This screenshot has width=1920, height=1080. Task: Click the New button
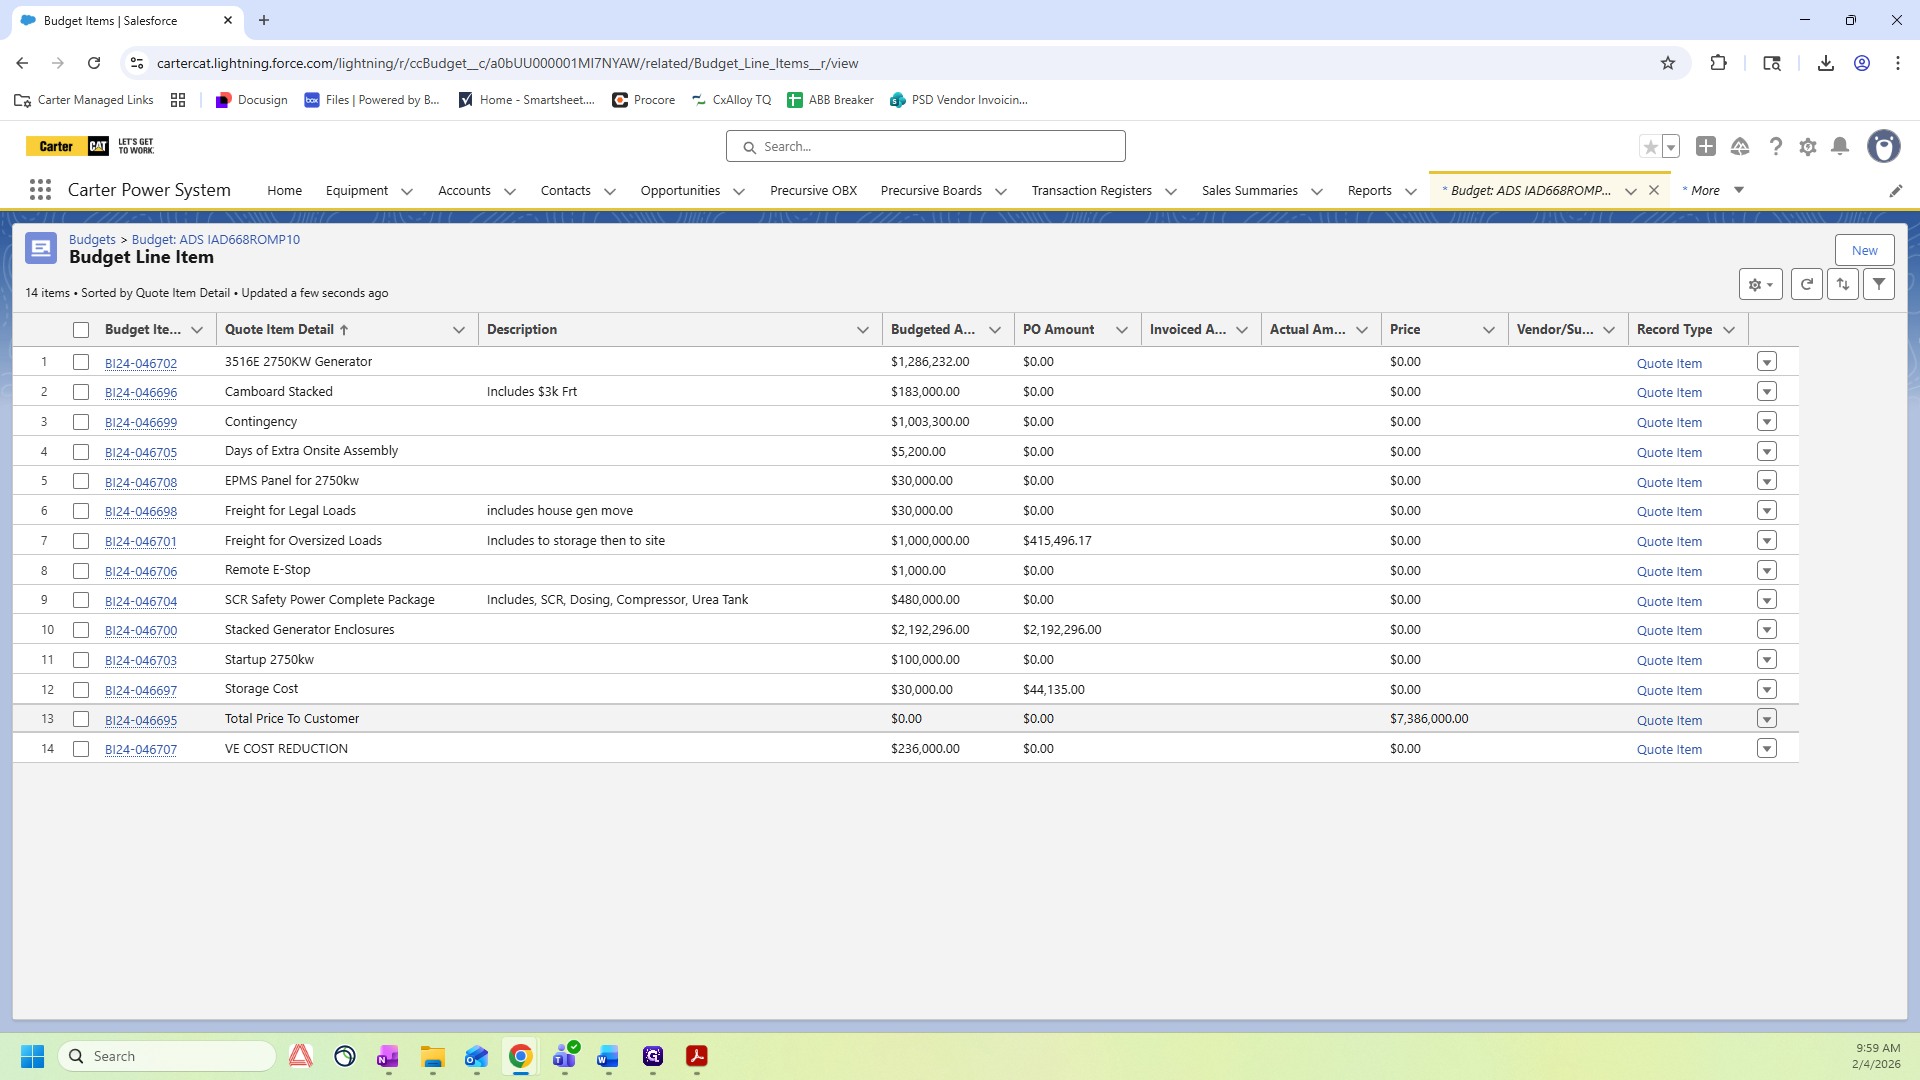[x=1864, y=250]
